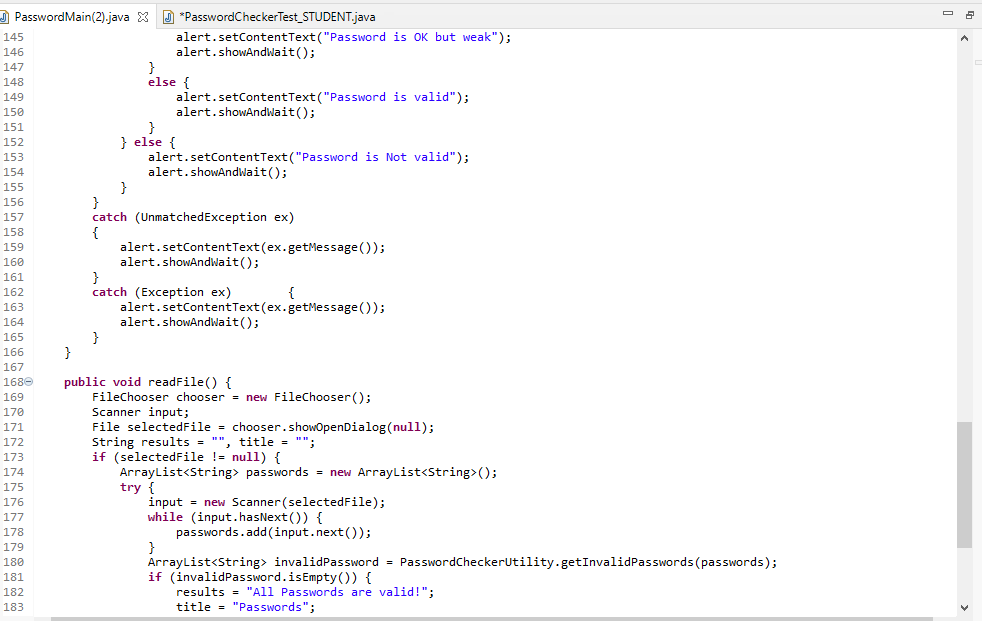Click vertical scrollbar down arrow
Screen dimensions: 982x621
click(964, 607)
